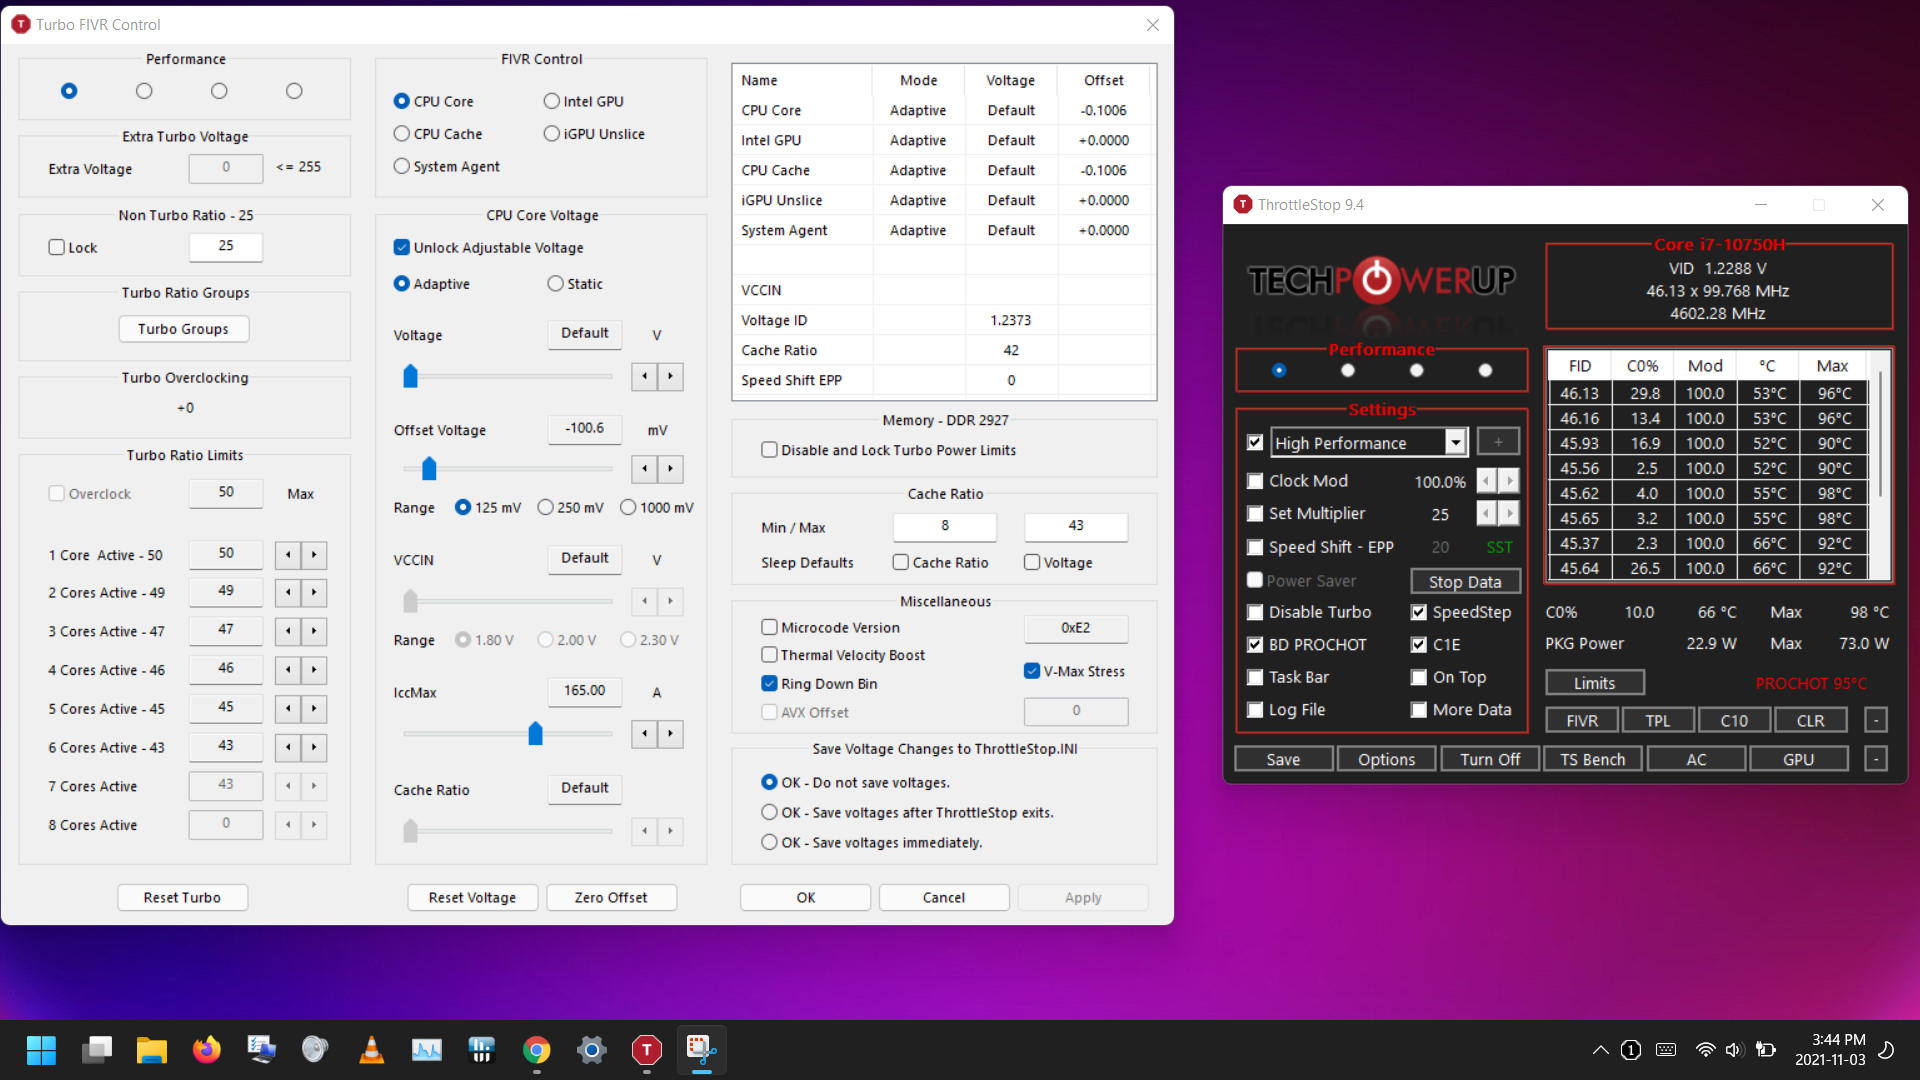The height and width of the screenshot is (1080, 1920).
Task: Select CPU Cache in FIVR Control
Action: [x=439, y=134]
